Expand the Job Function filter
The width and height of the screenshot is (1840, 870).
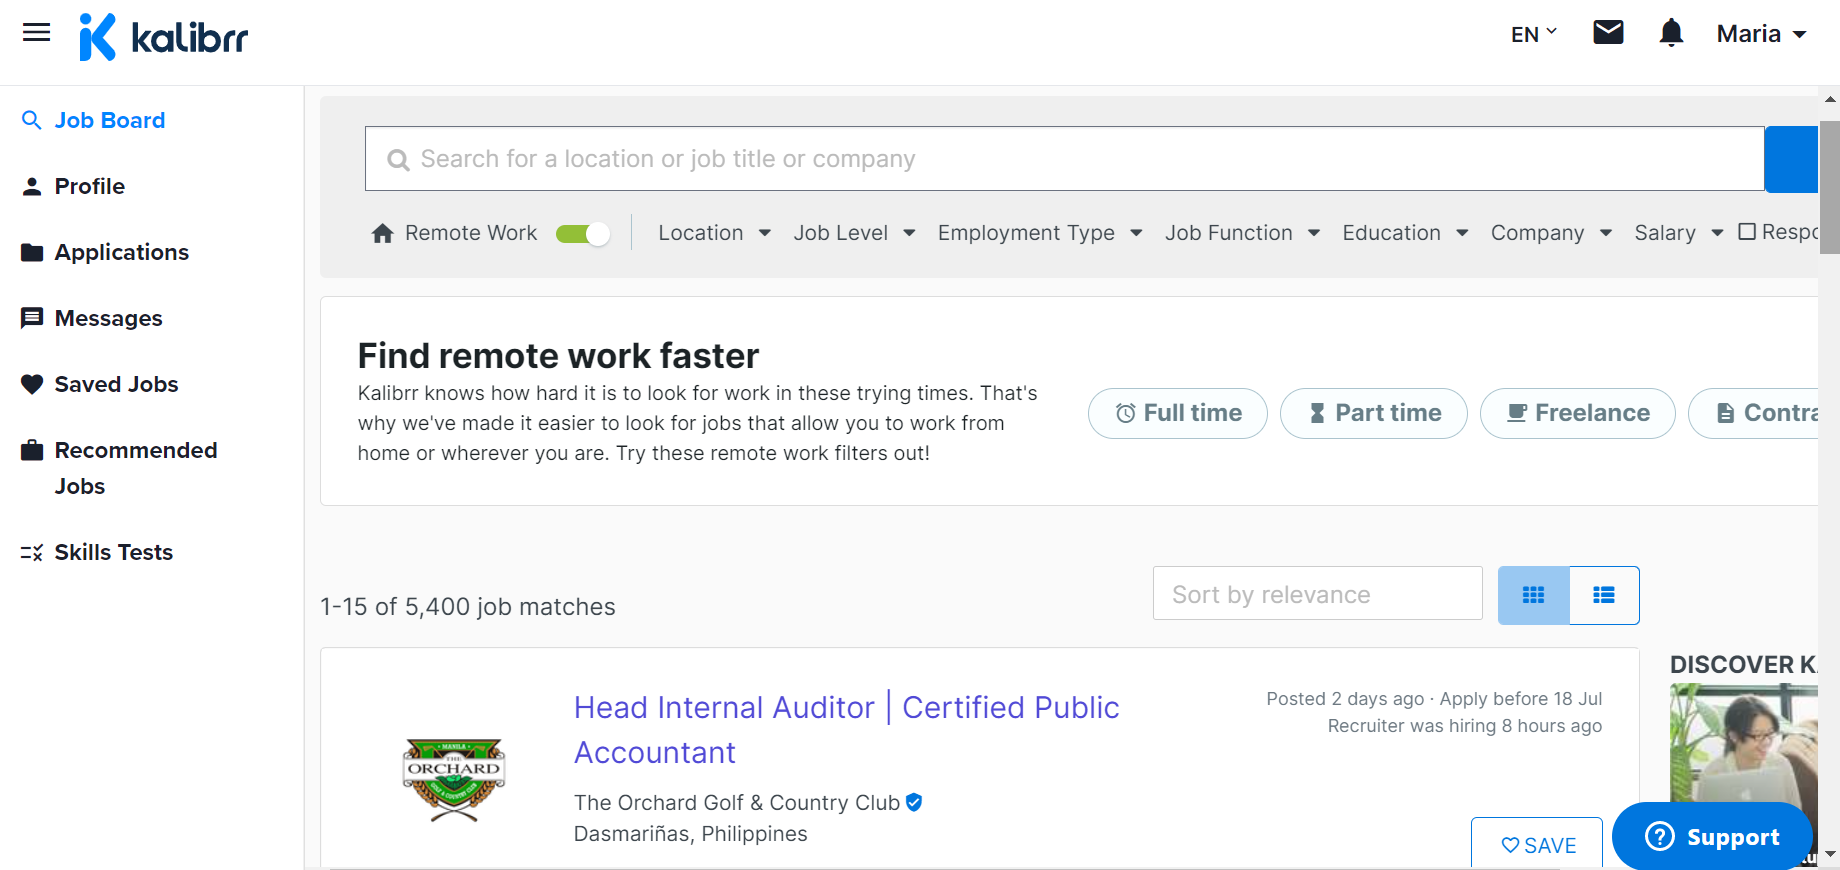pos(1242,233)
